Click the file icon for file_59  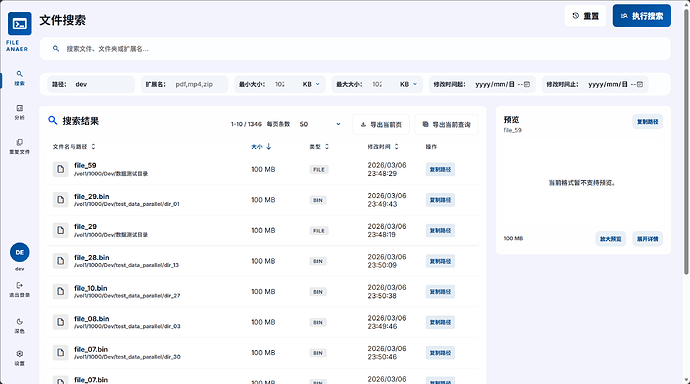(61, 169)
